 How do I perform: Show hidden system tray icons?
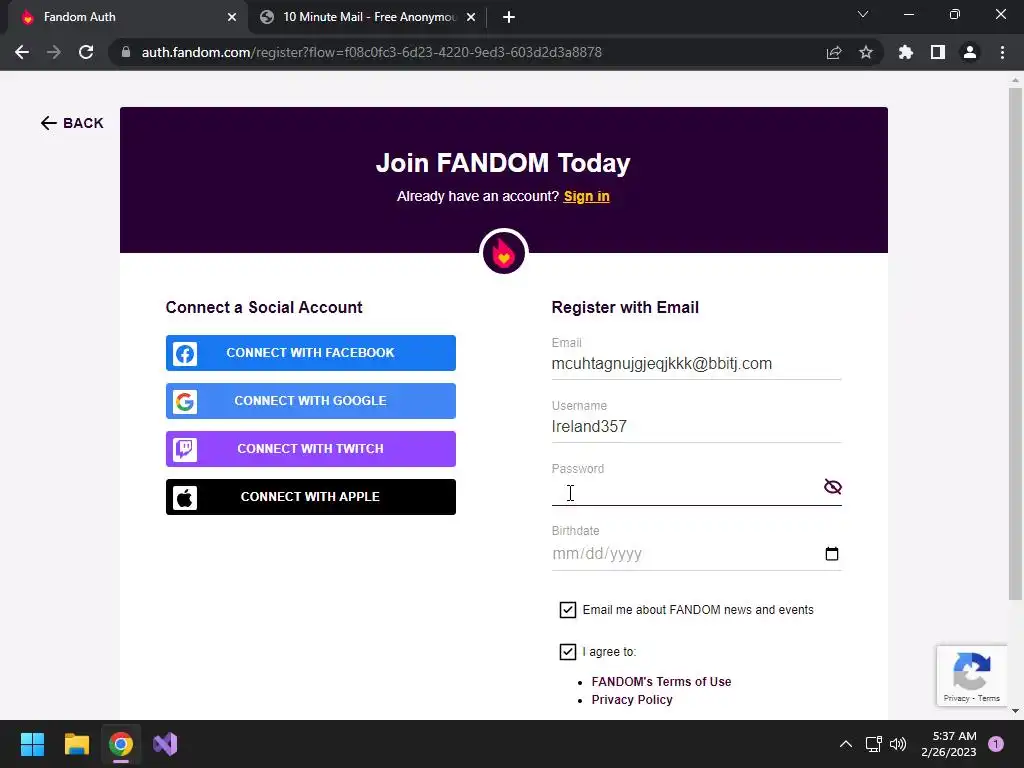pyautogui.click(x=846, y=744)
